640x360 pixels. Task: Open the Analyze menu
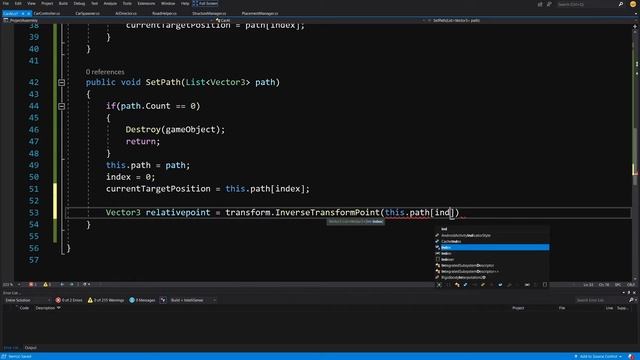pyautogui.click(x=110, y=3)
